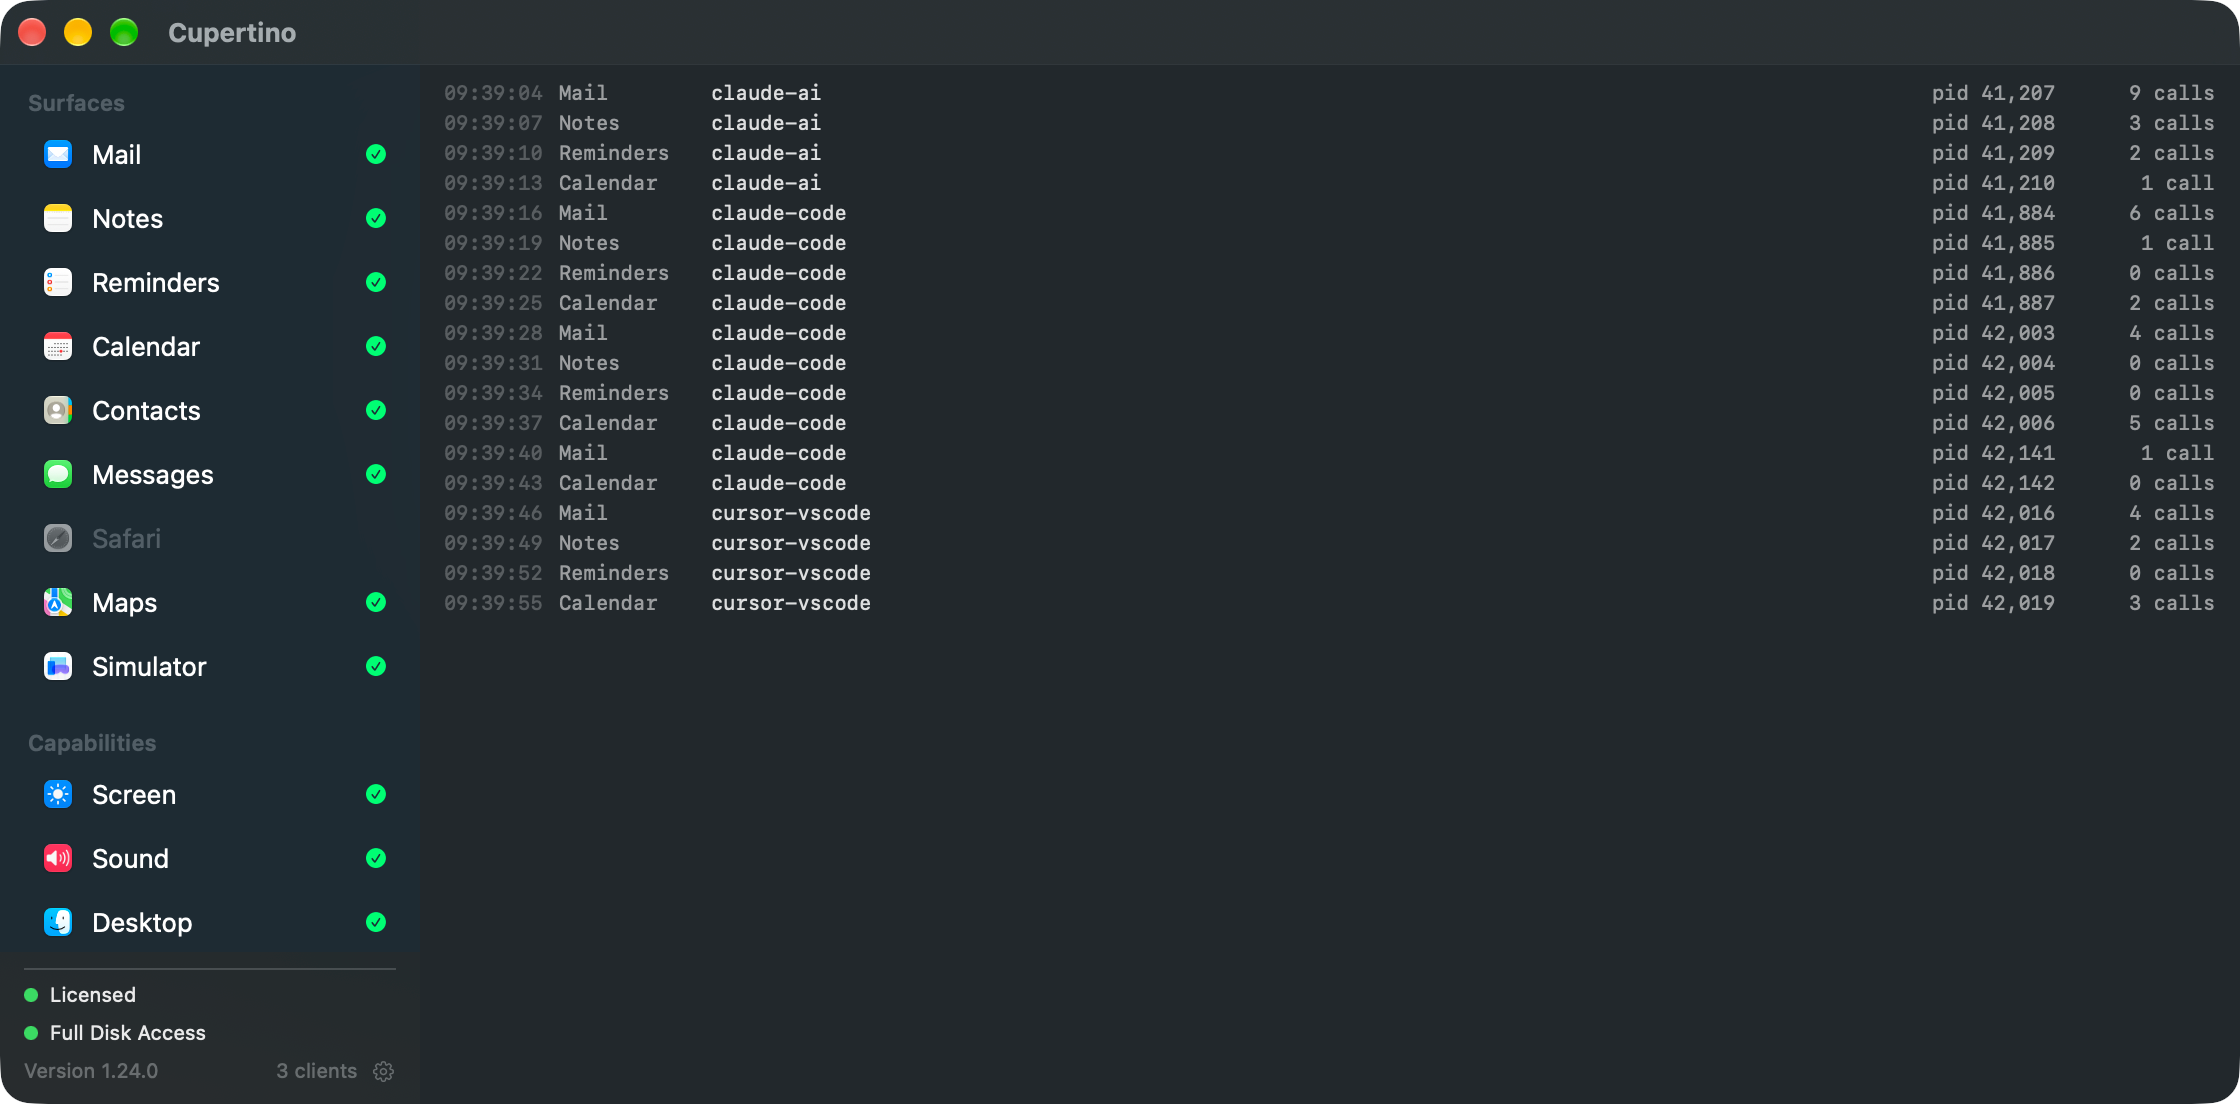Click pid 42,019 in the log
Image resolution: width=2240 pixels, height=1104 pixels.
(1993, 603)
